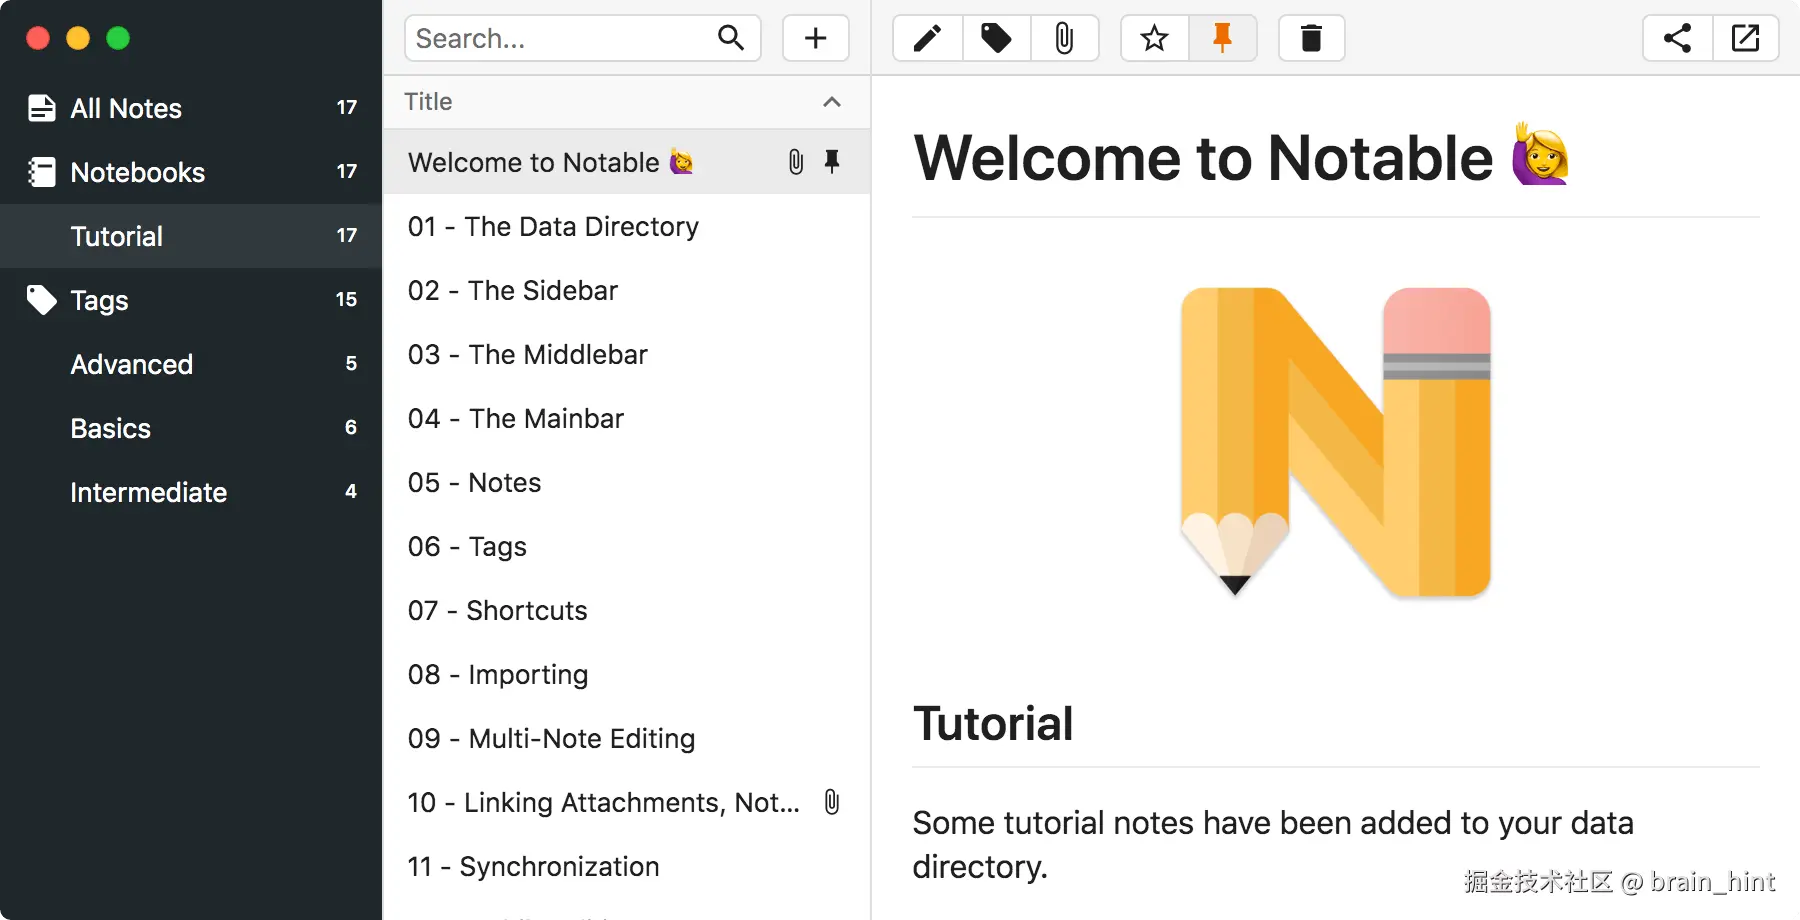Open note 04 - The Mainbar
Screen dimensions: 1800x920
coord(627,418)
